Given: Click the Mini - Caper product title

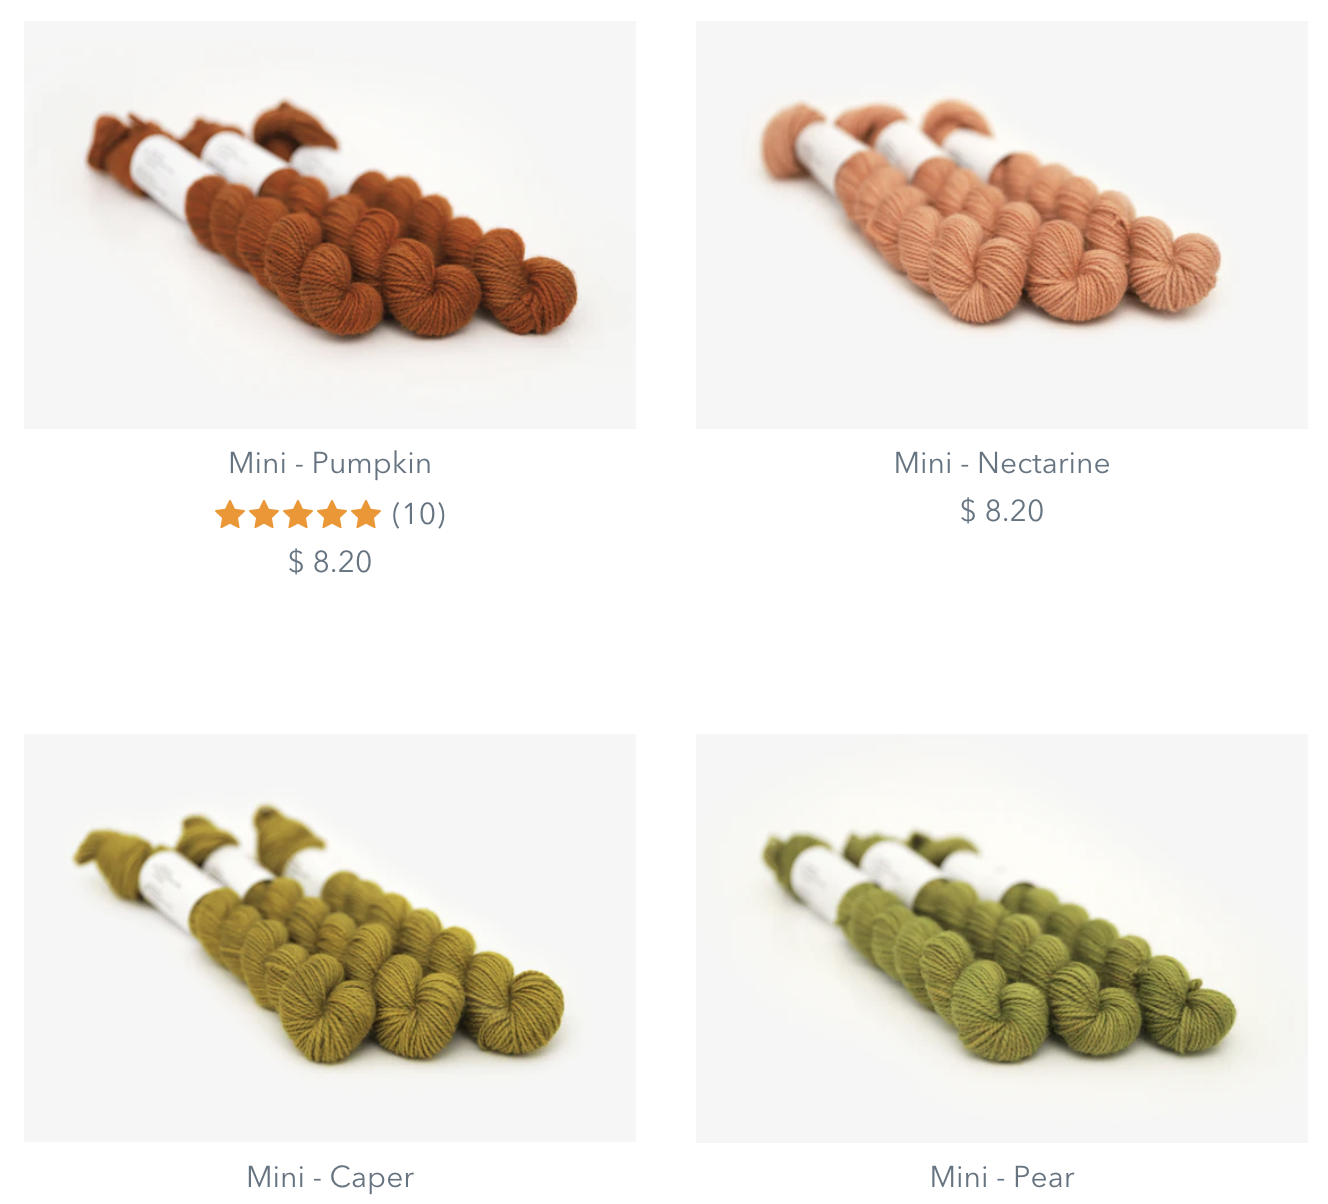Looking at the screenshot, I should pyautogui.click(x=330, y=1177).
